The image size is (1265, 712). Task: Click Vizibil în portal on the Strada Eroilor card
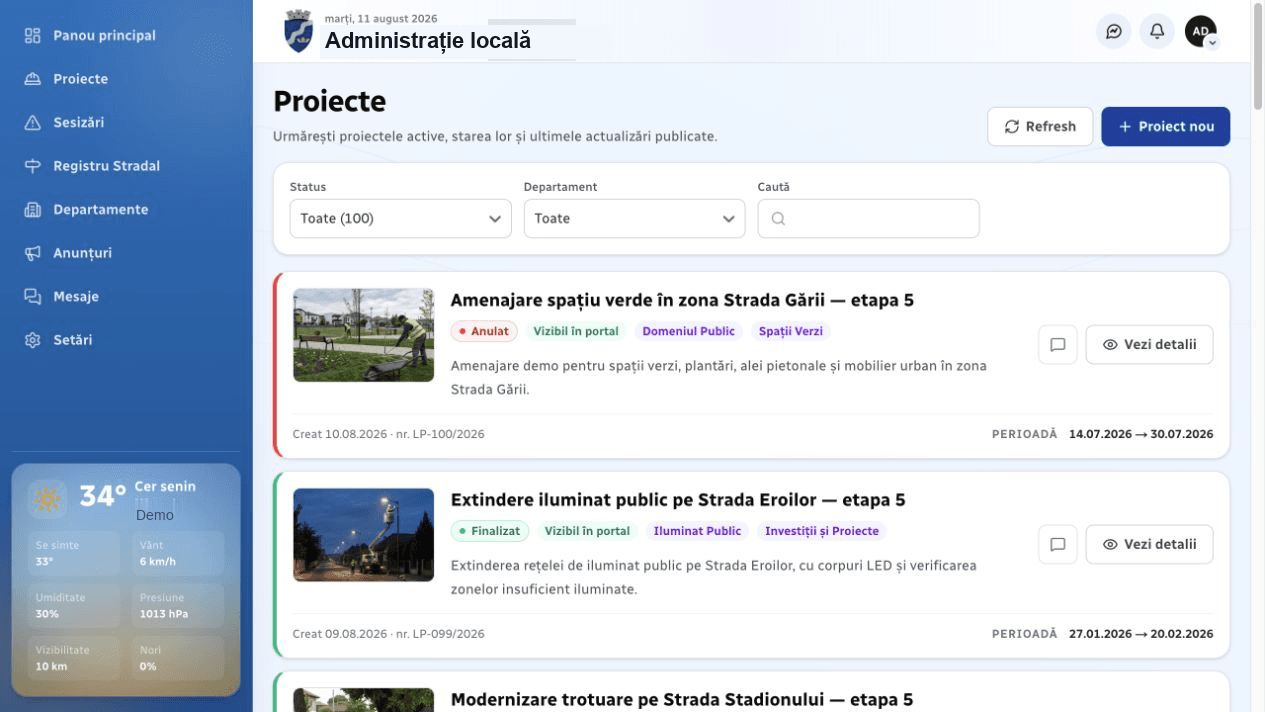click(x=587, y=531)
